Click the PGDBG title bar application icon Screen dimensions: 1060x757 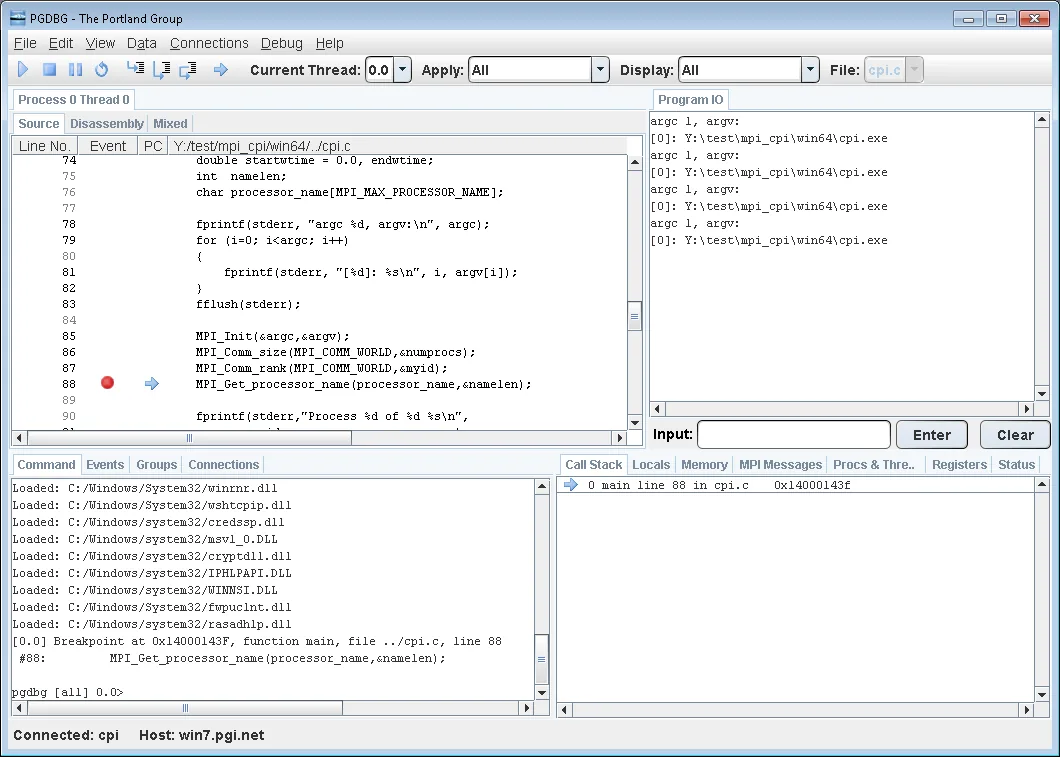coord(18,18)
